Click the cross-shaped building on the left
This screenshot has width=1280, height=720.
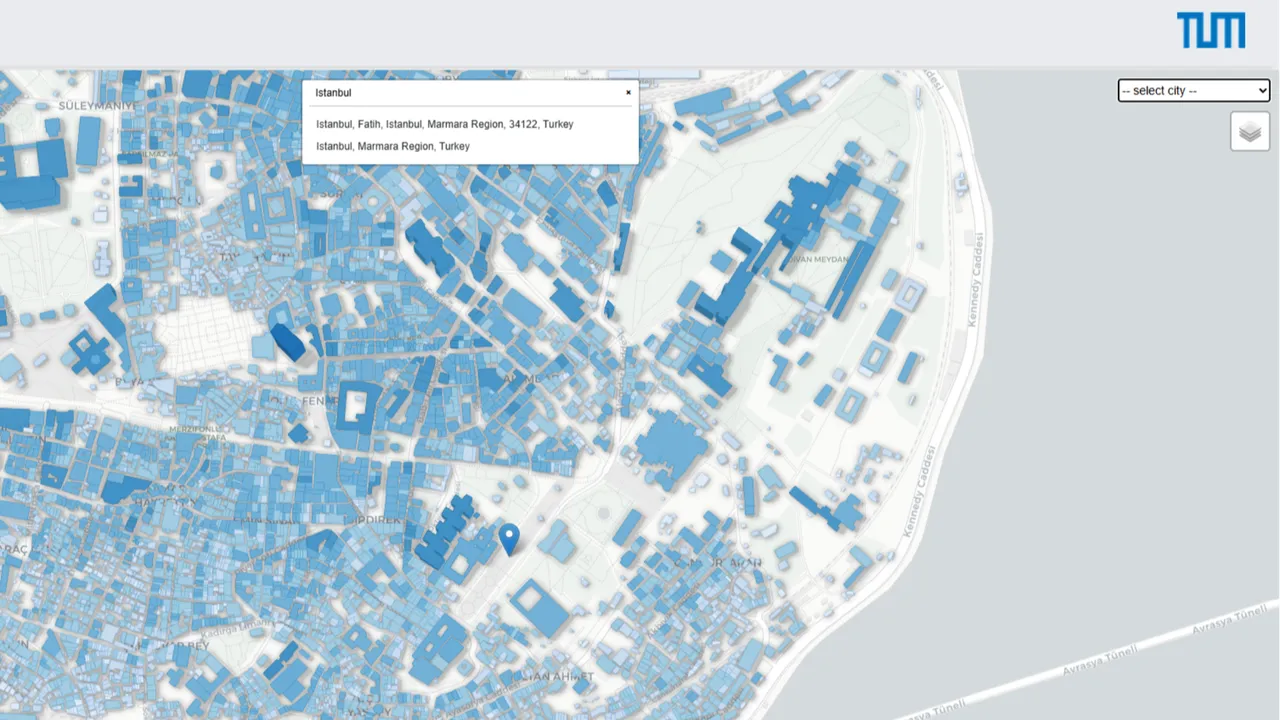[x=90, y=352]
